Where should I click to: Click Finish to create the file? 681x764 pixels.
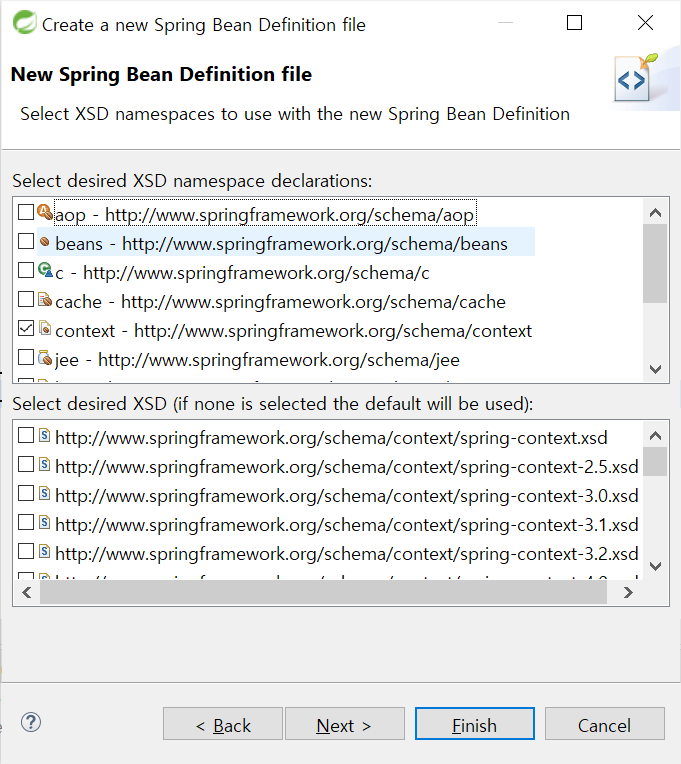[474, 724]
